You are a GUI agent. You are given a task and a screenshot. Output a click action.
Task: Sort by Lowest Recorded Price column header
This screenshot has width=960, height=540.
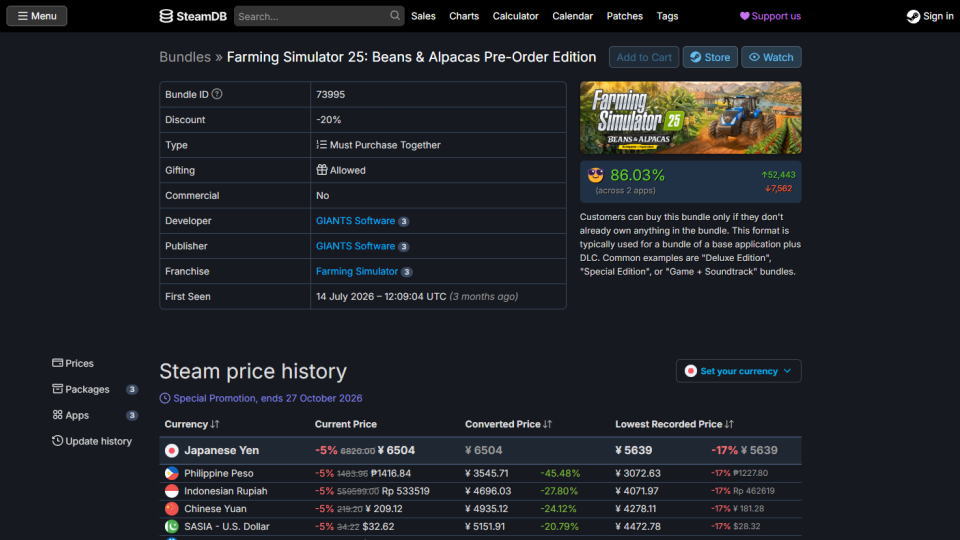674,424
